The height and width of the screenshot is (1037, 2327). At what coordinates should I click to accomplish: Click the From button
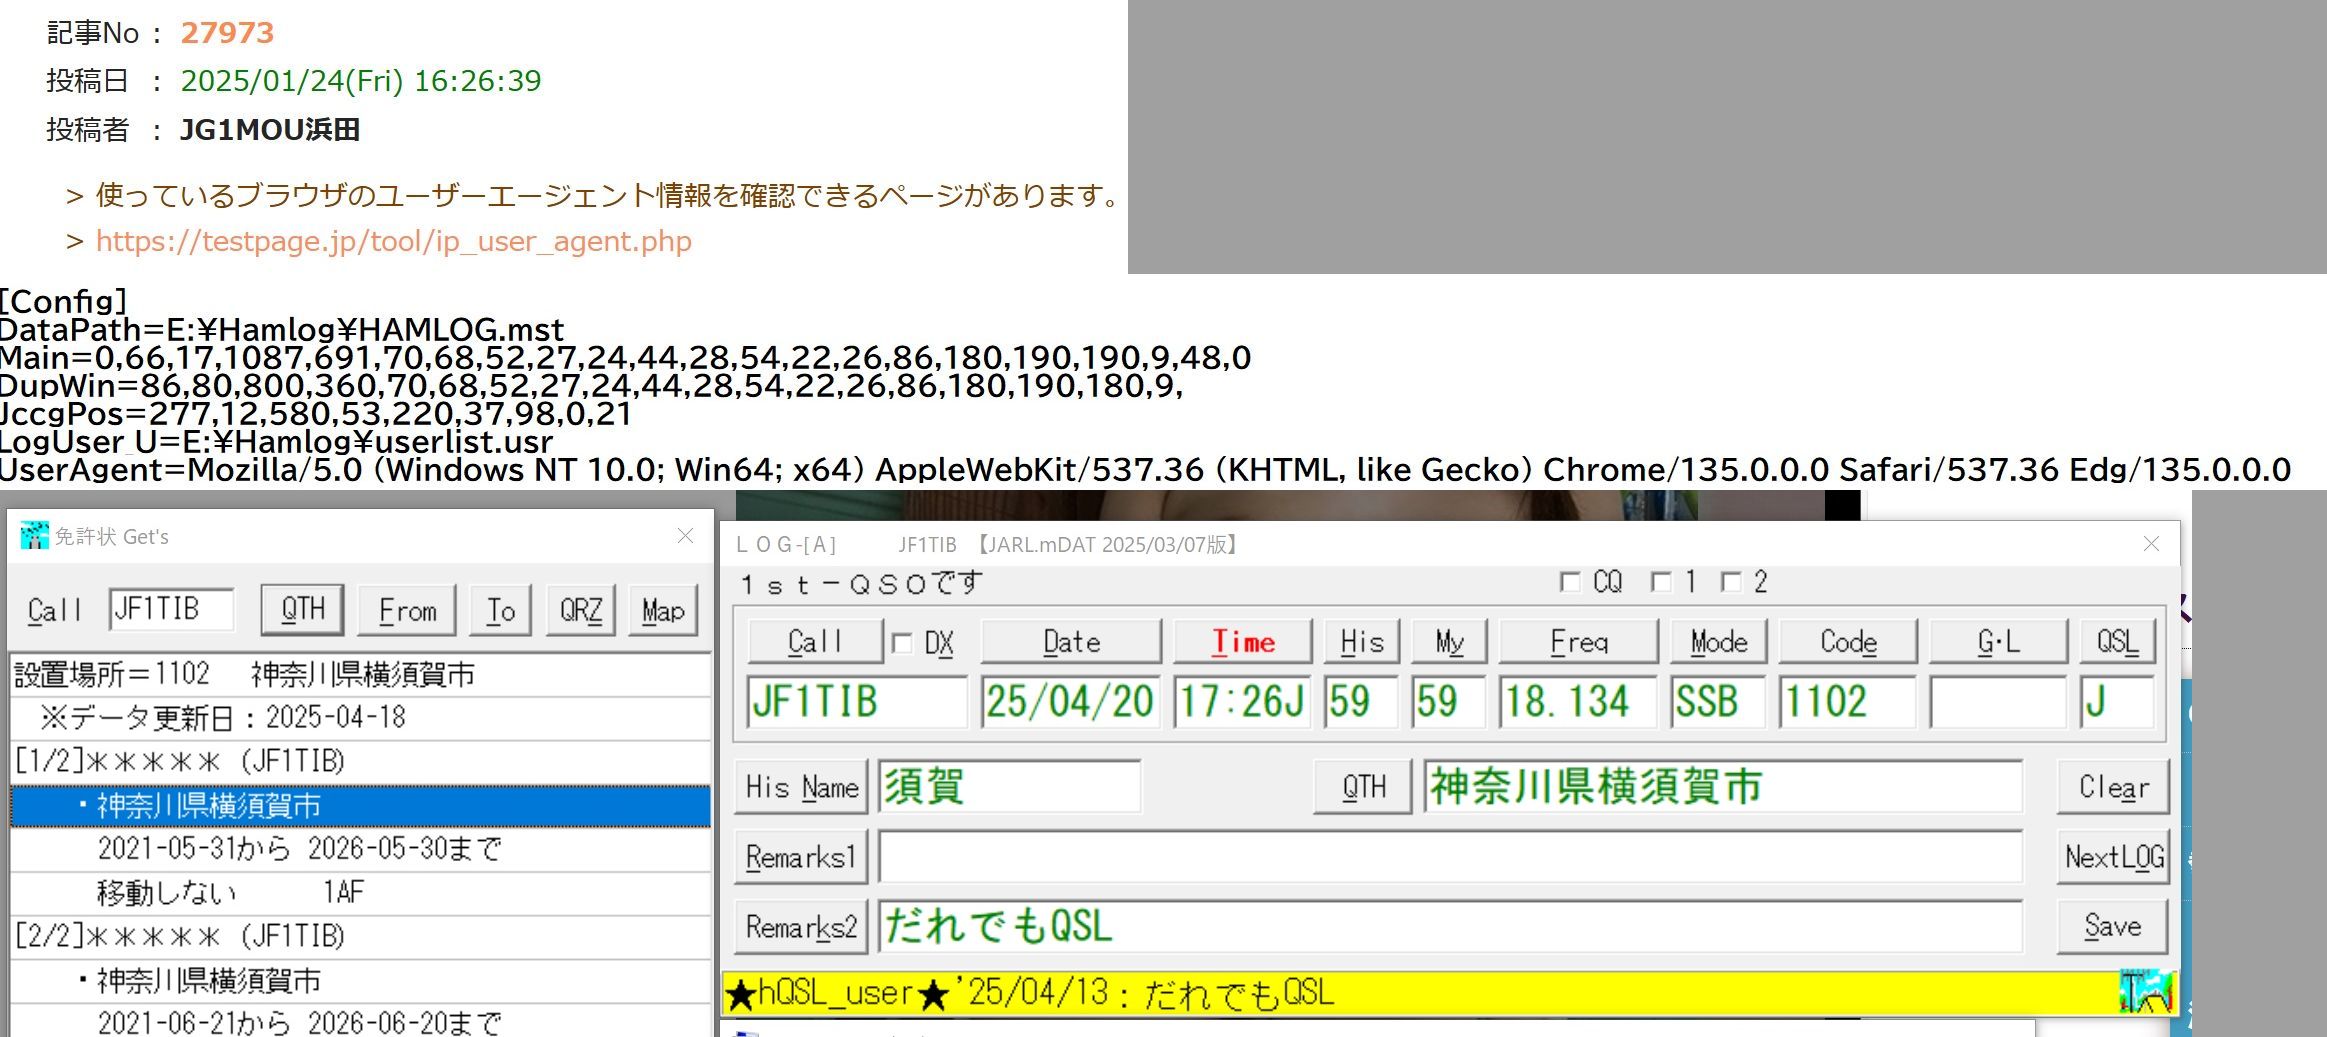(408, 610)
